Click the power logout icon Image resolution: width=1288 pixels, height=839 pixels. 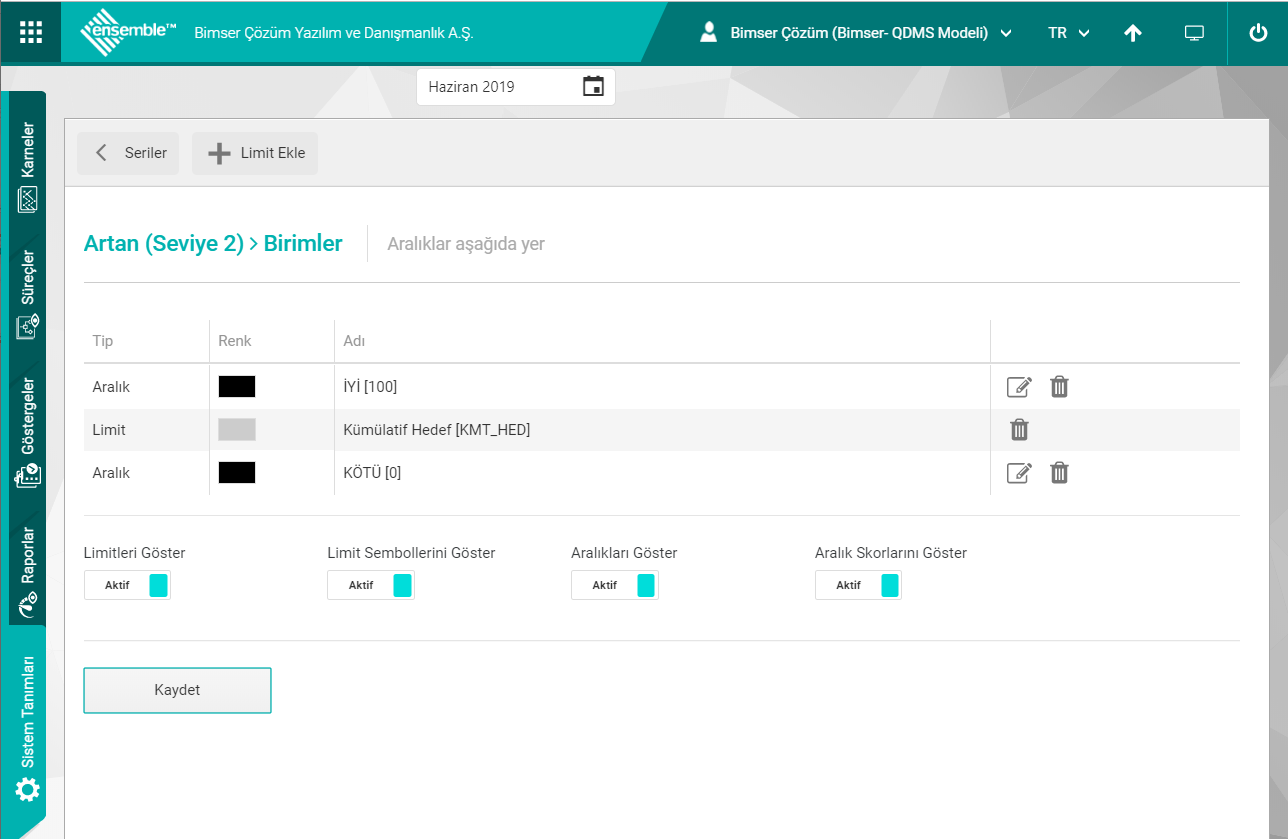coord(1258,33)
